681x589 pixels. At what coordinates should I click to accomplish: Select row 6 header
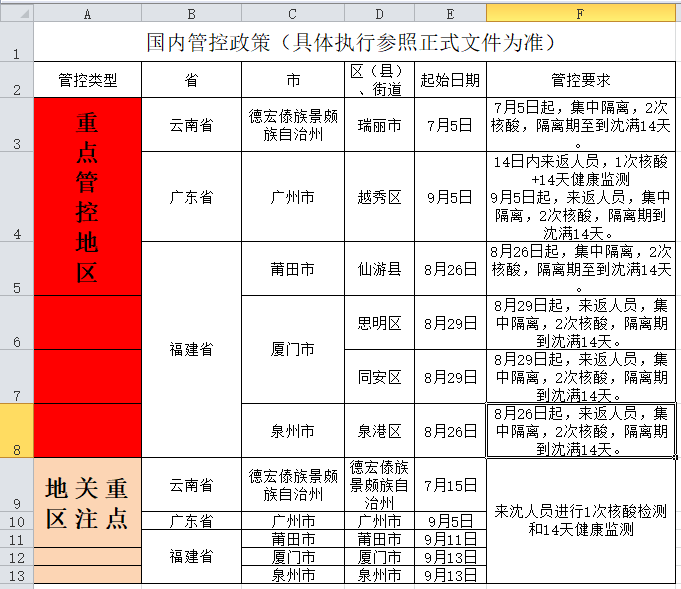click(17, 323)
